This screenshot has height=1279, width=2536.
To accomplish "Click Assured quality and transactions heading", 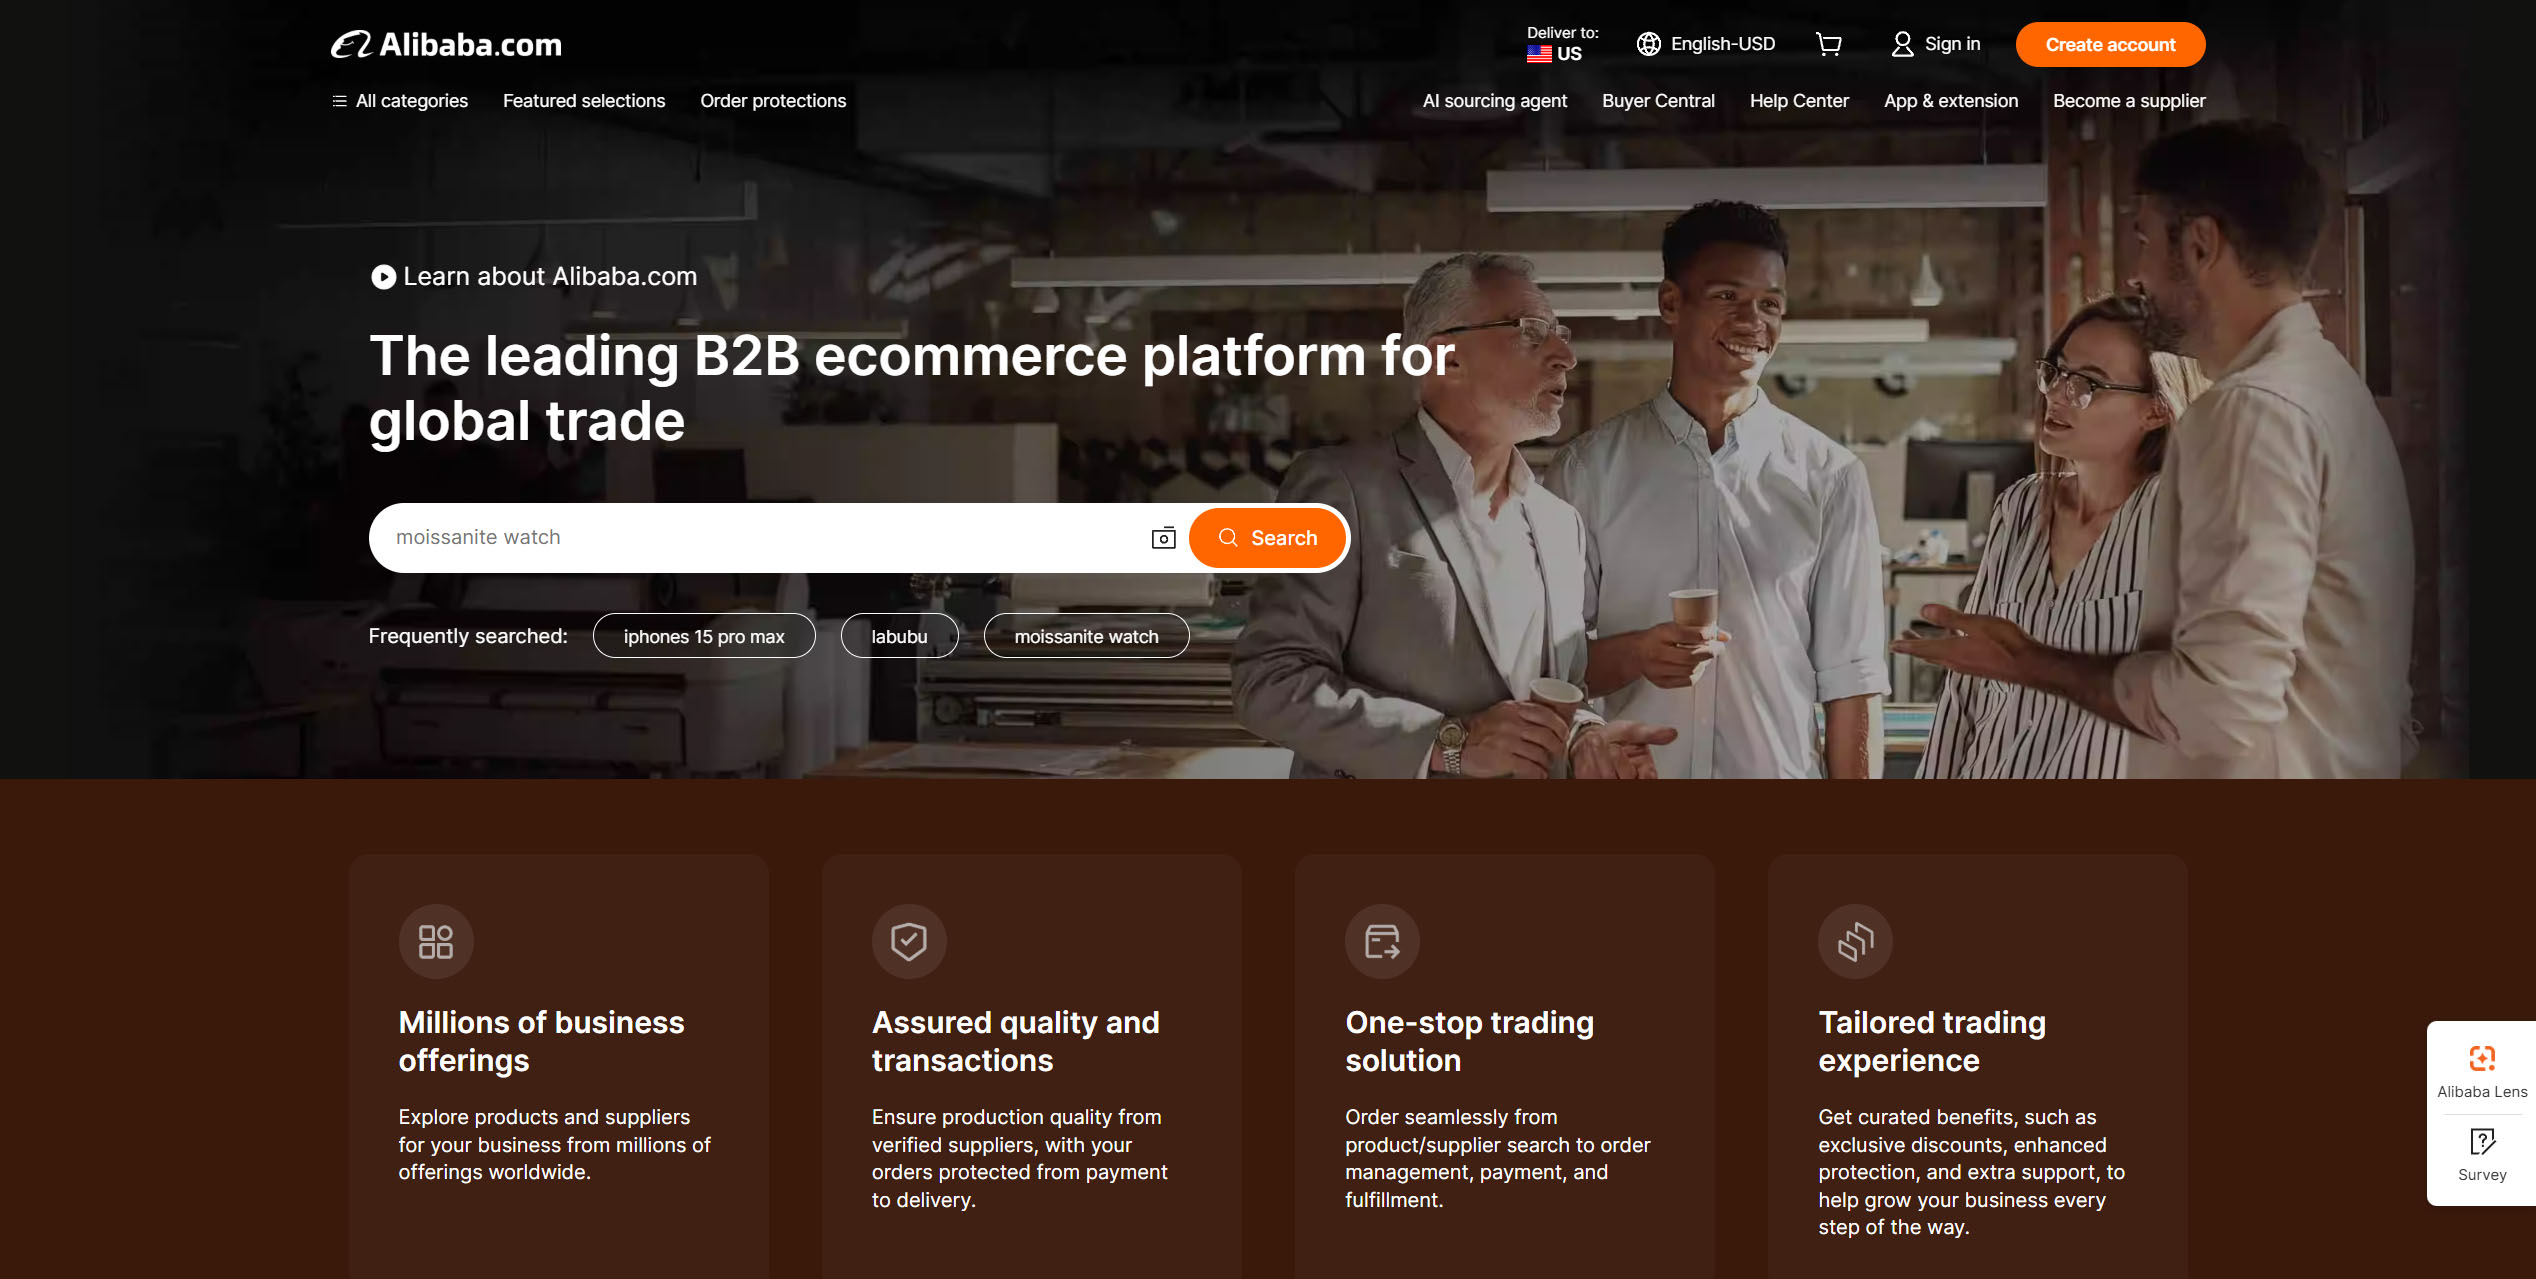I will (1015, 1041).
